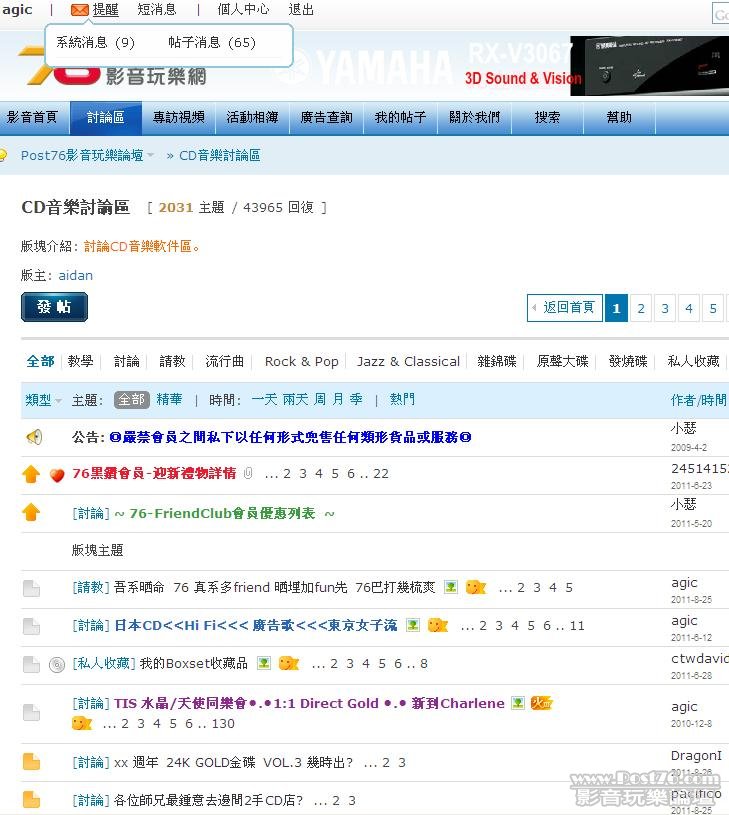Click the red heart icon on 76黑鑽會員 thread
Screen dimensions: 729x815
pyautogui.click(x=57, y=475)
